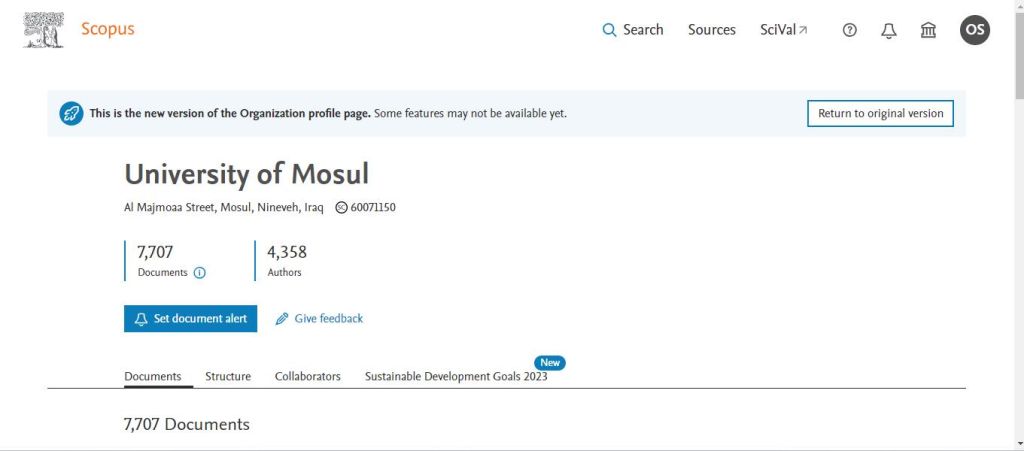Open the OS user account avatar
1024x451 pixels.
point(975,30)
